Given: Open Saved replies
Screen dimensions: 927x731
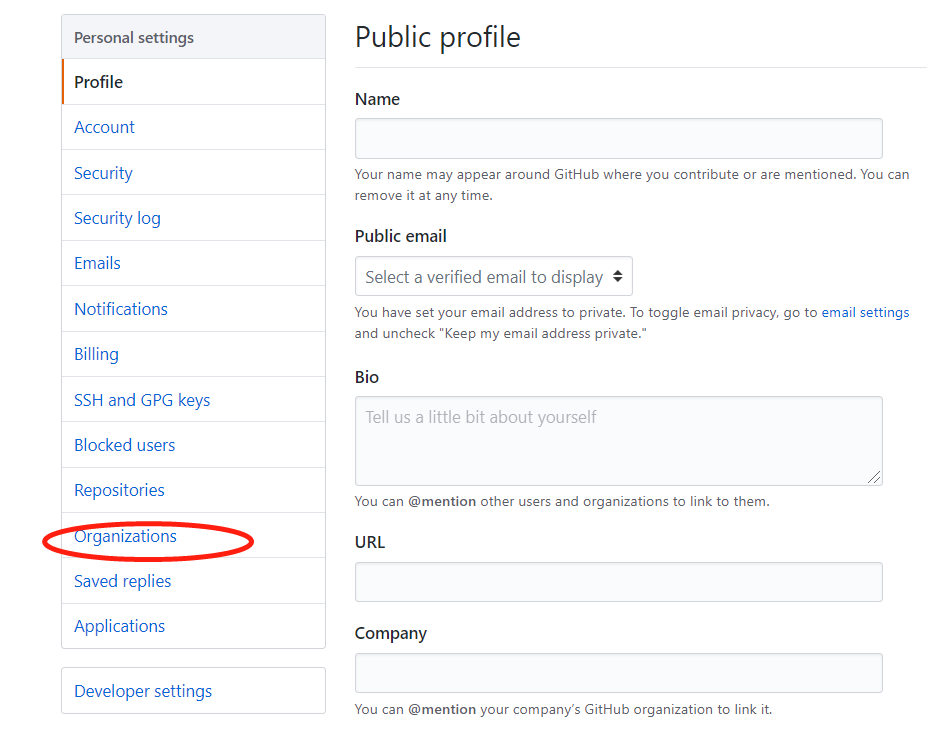Looking at the screenshot, I should pos(122,581).
